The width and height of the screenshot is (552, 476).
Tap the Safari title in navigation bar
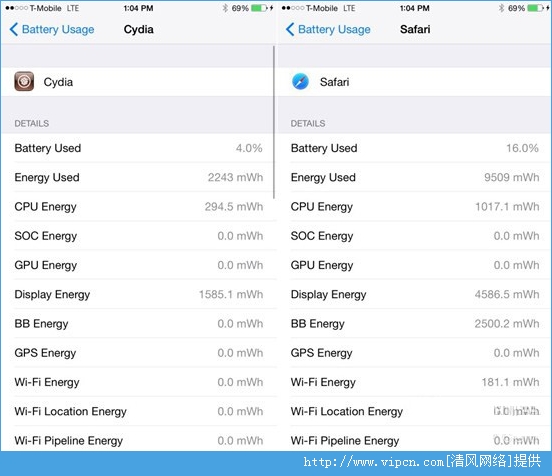415,29
